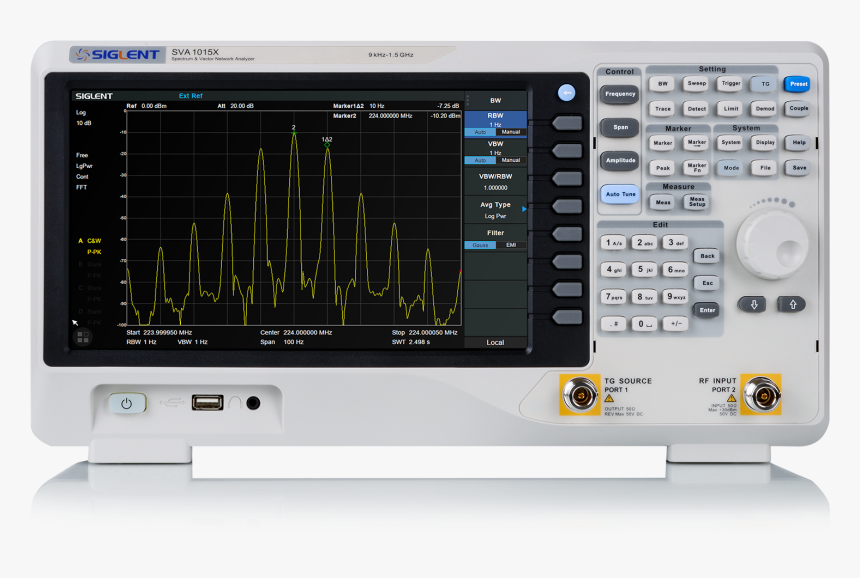Screen dimensions: 860x578
Task: Select the Span control key
Action: coord(620,127)
